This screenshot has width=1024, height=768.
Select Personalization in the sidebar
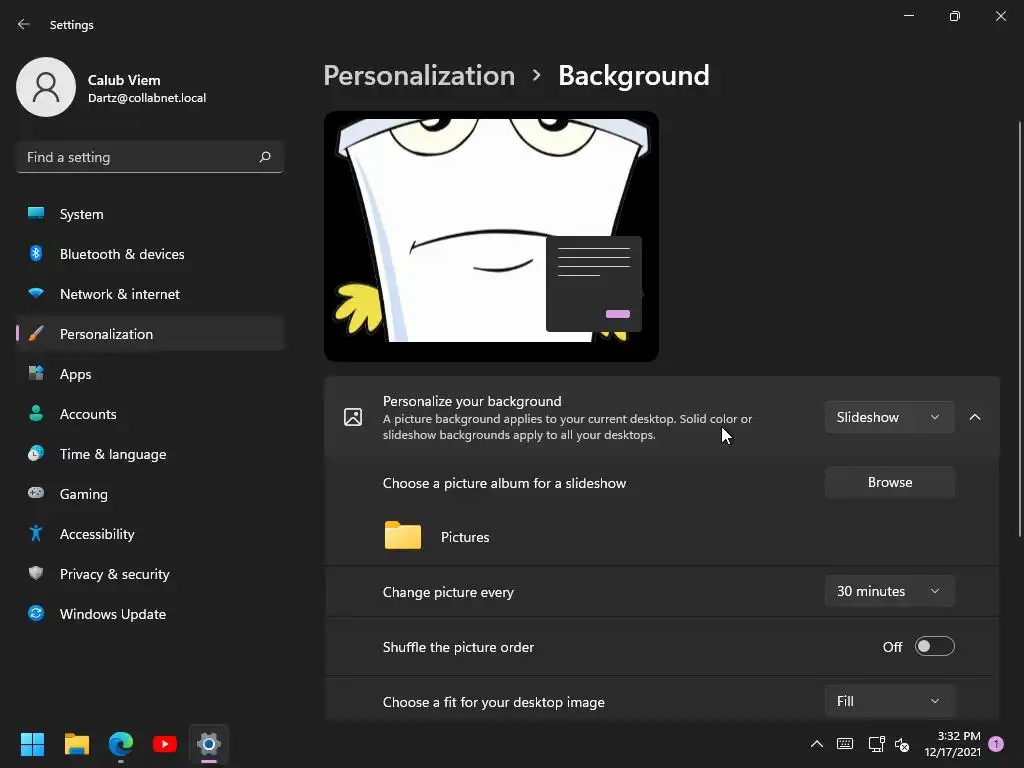click(150, 334)
